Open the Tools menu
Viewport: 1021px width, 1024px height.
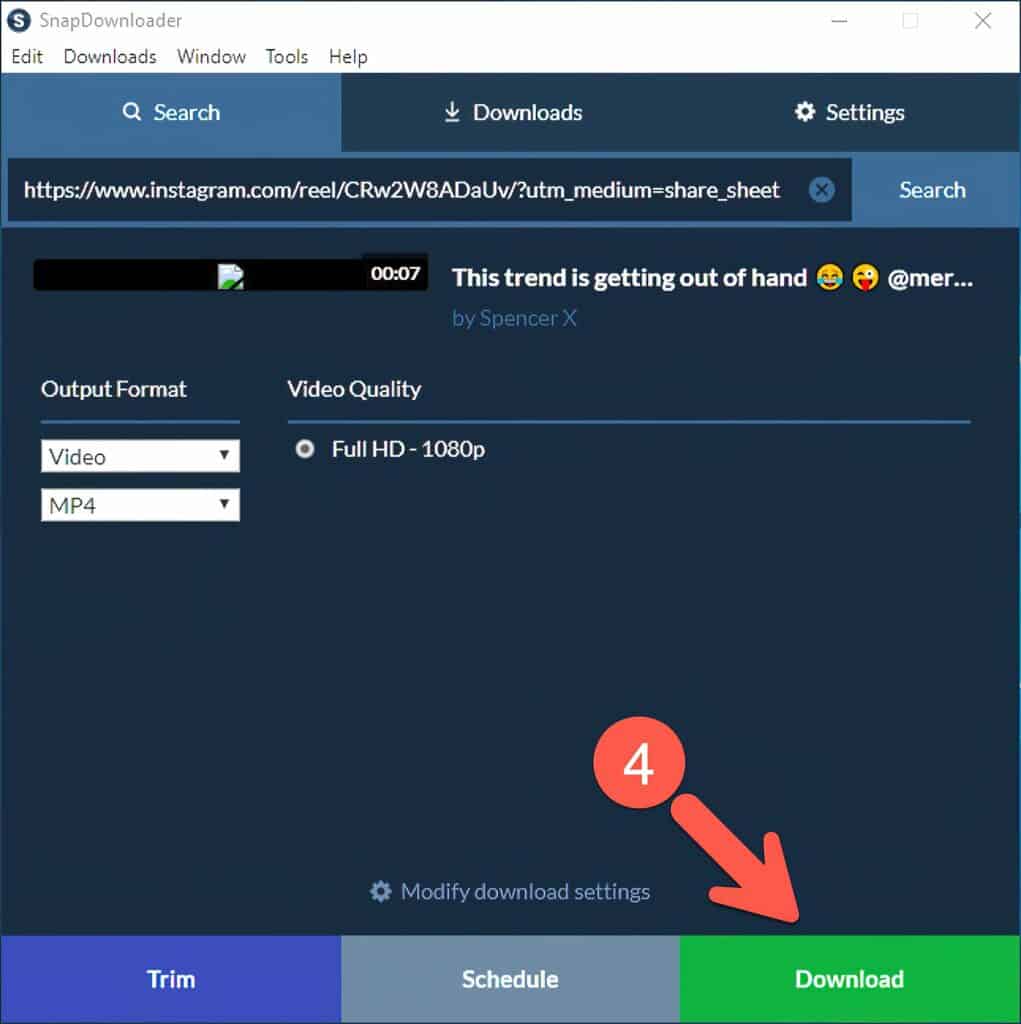pos(286,57)
